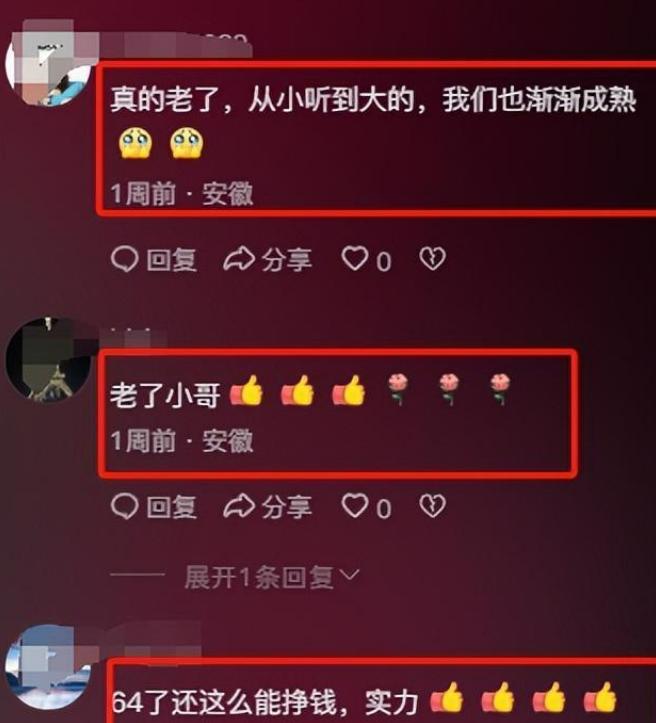Tap the 回复 label under second comment
This screenshot has width=656, height=723.
pos(172,507)
